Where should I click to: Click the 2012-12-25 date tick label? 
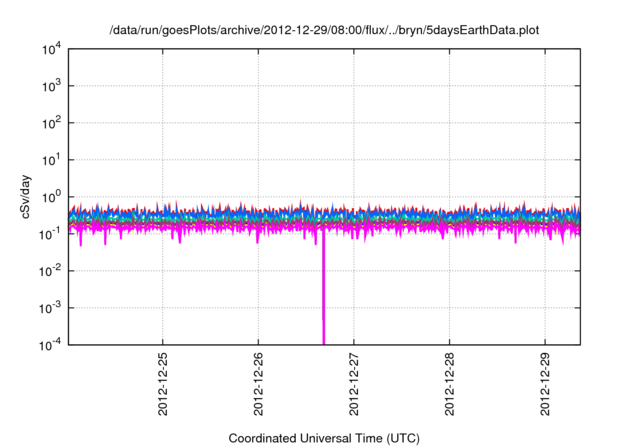[x=162, y=384]
